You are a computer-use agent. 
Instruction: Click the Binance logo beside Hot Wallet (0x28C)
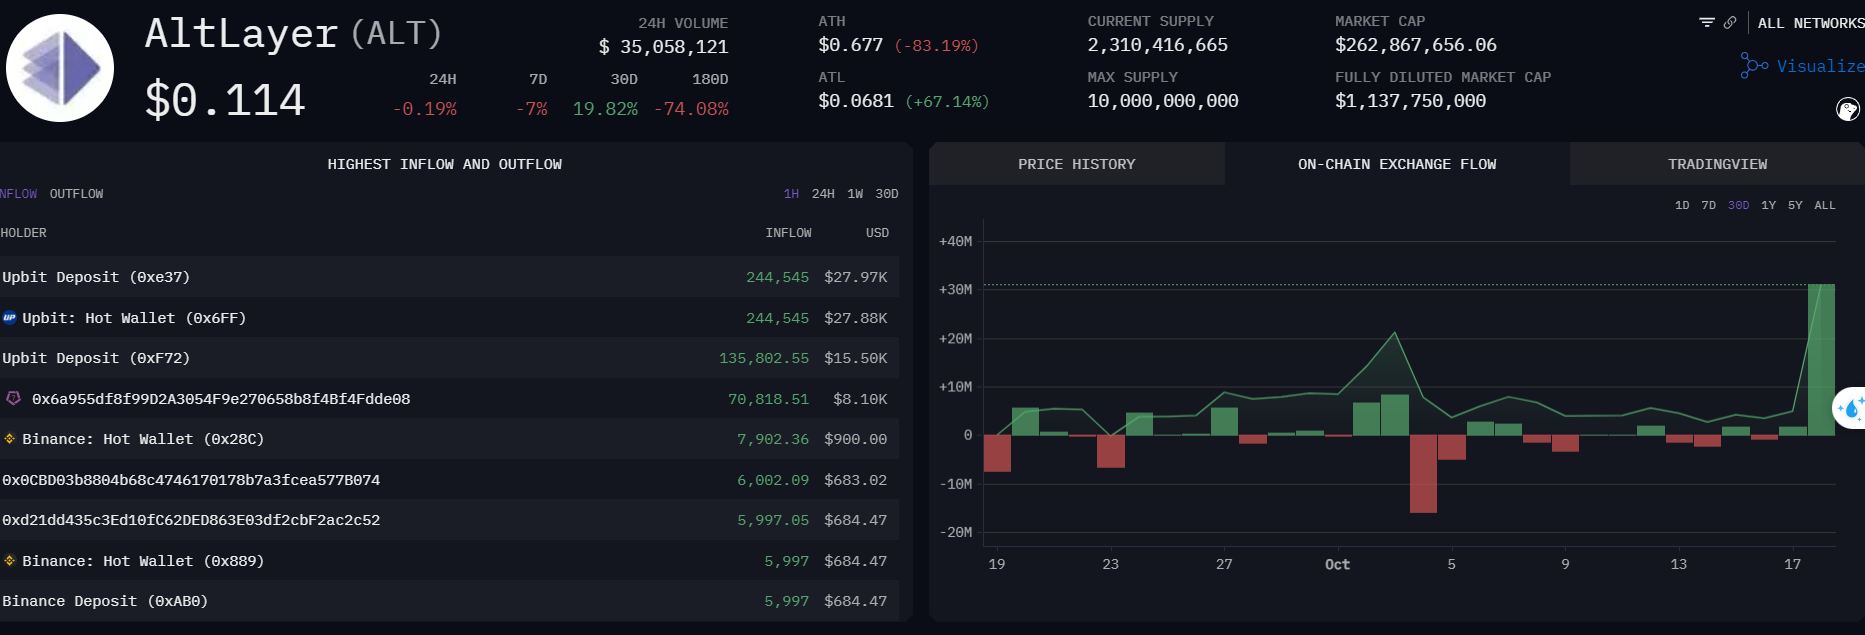coord(10,439)
